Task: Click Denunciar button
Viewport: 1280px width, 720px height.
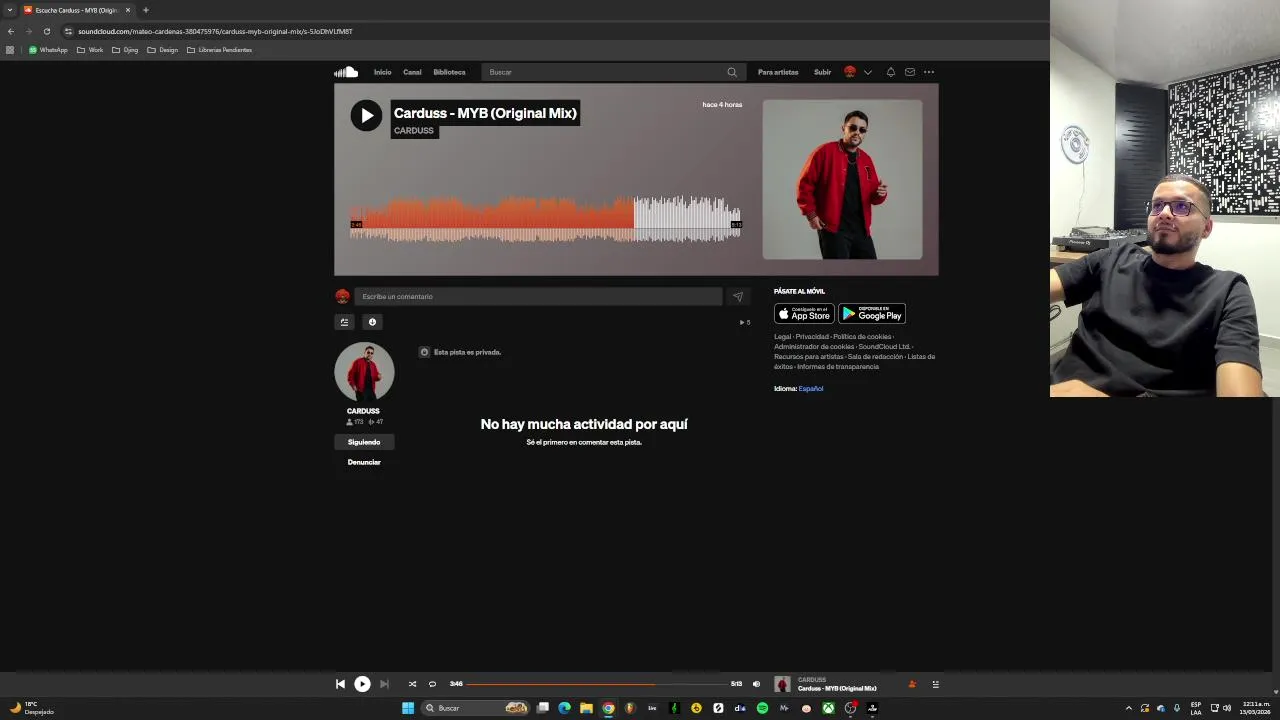Action: click(x=364, y=462)
